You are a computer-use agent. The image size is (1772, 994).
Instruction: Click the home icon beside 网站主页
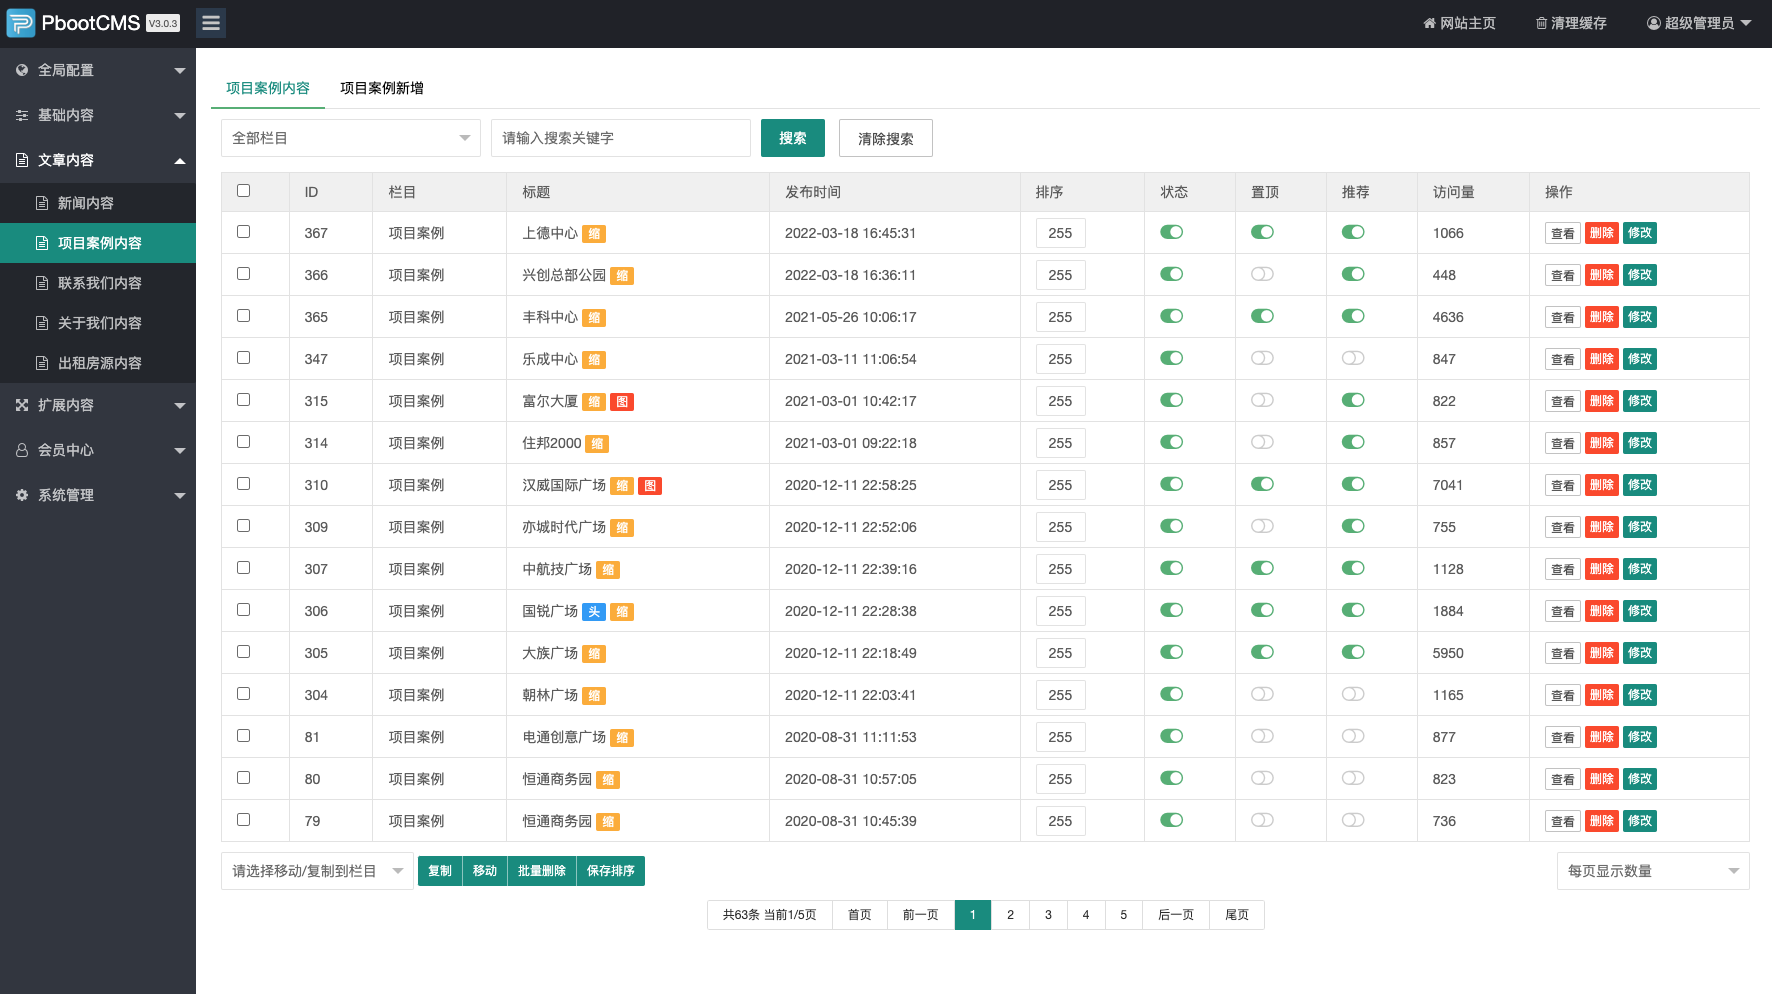tap(1429, 23)
